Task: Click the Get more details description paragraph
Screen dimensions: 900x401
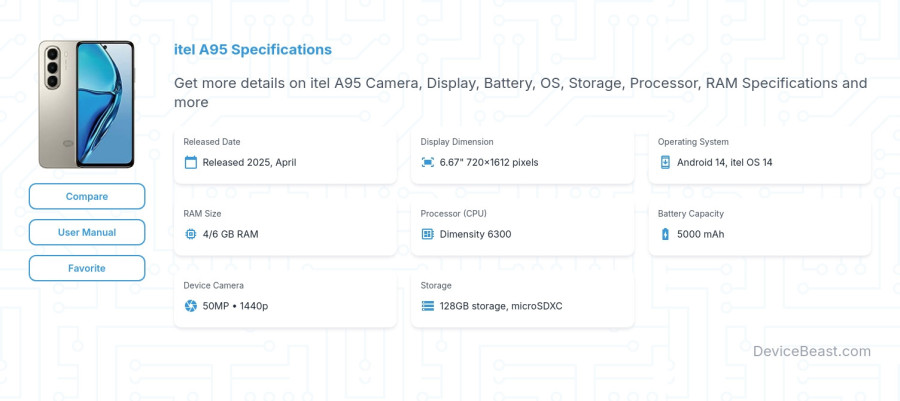Action: pyautogui.click(x=521, y=93)
